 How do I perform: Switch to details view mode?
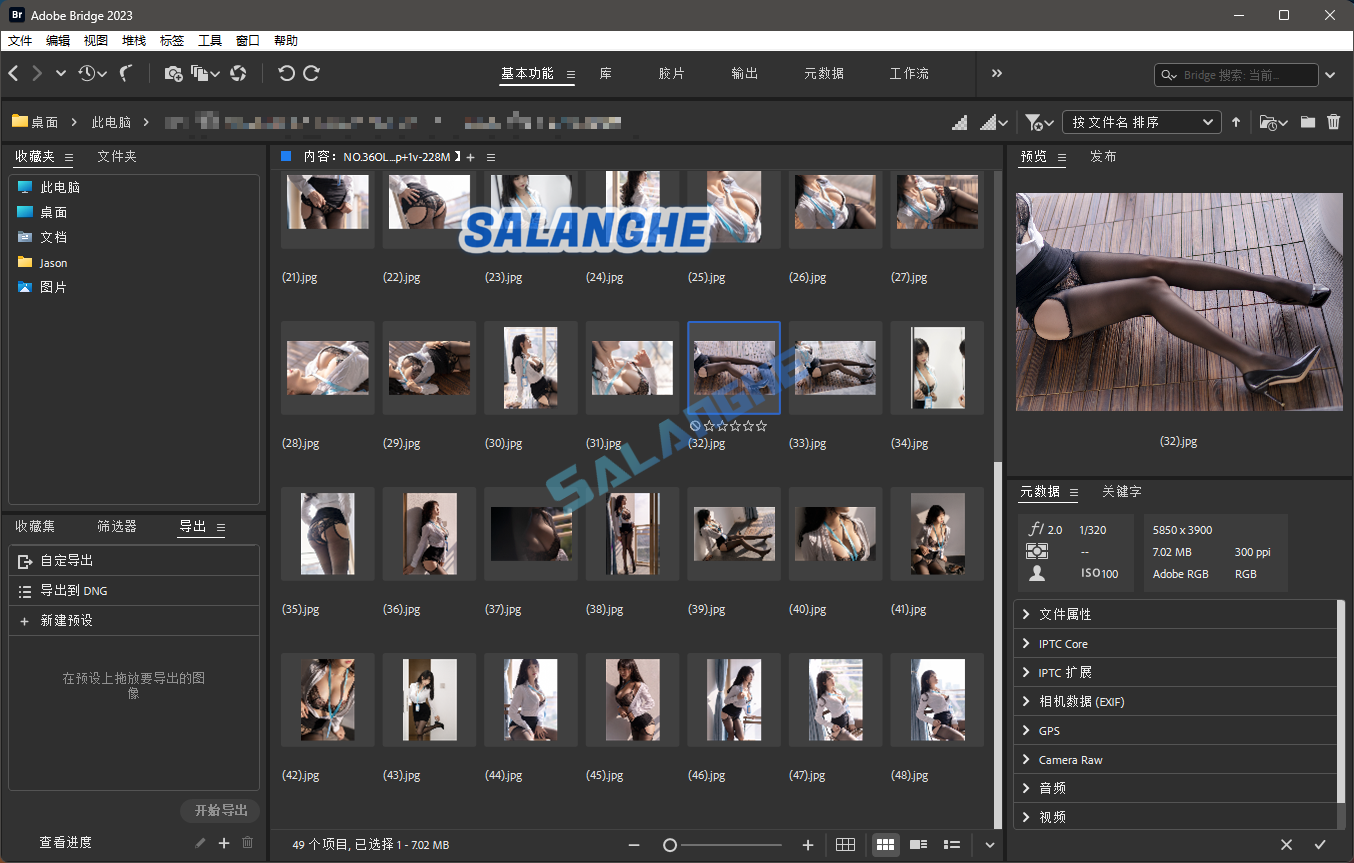(x=918, y=845)
